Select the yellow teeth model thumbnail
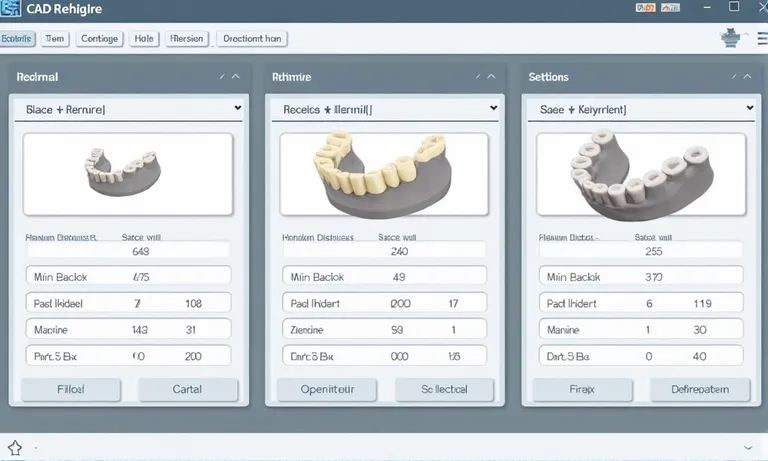This screenshot has width=768, height=461. tap(384, 176)
